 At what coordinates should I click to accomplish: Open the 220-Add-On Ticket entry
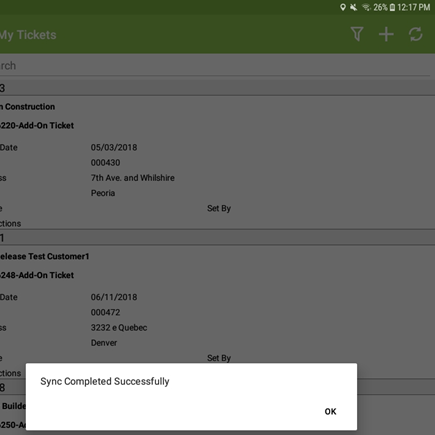click(37, 126)
